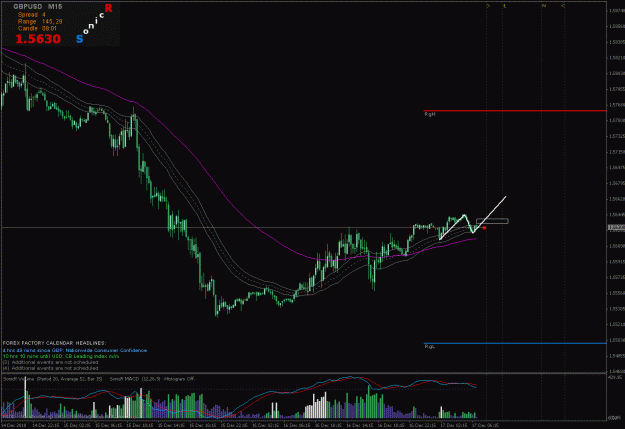Click the 16 Dec 14:15 time label
The height and width of the screenshot is (429, 625).
pos(360,425)
